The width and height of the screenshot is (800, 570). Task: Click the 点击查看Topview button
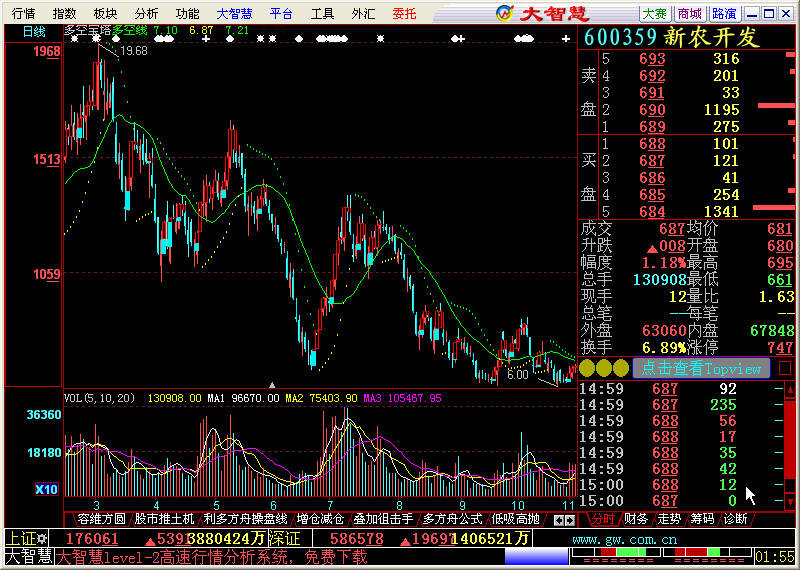coord(701,368)
